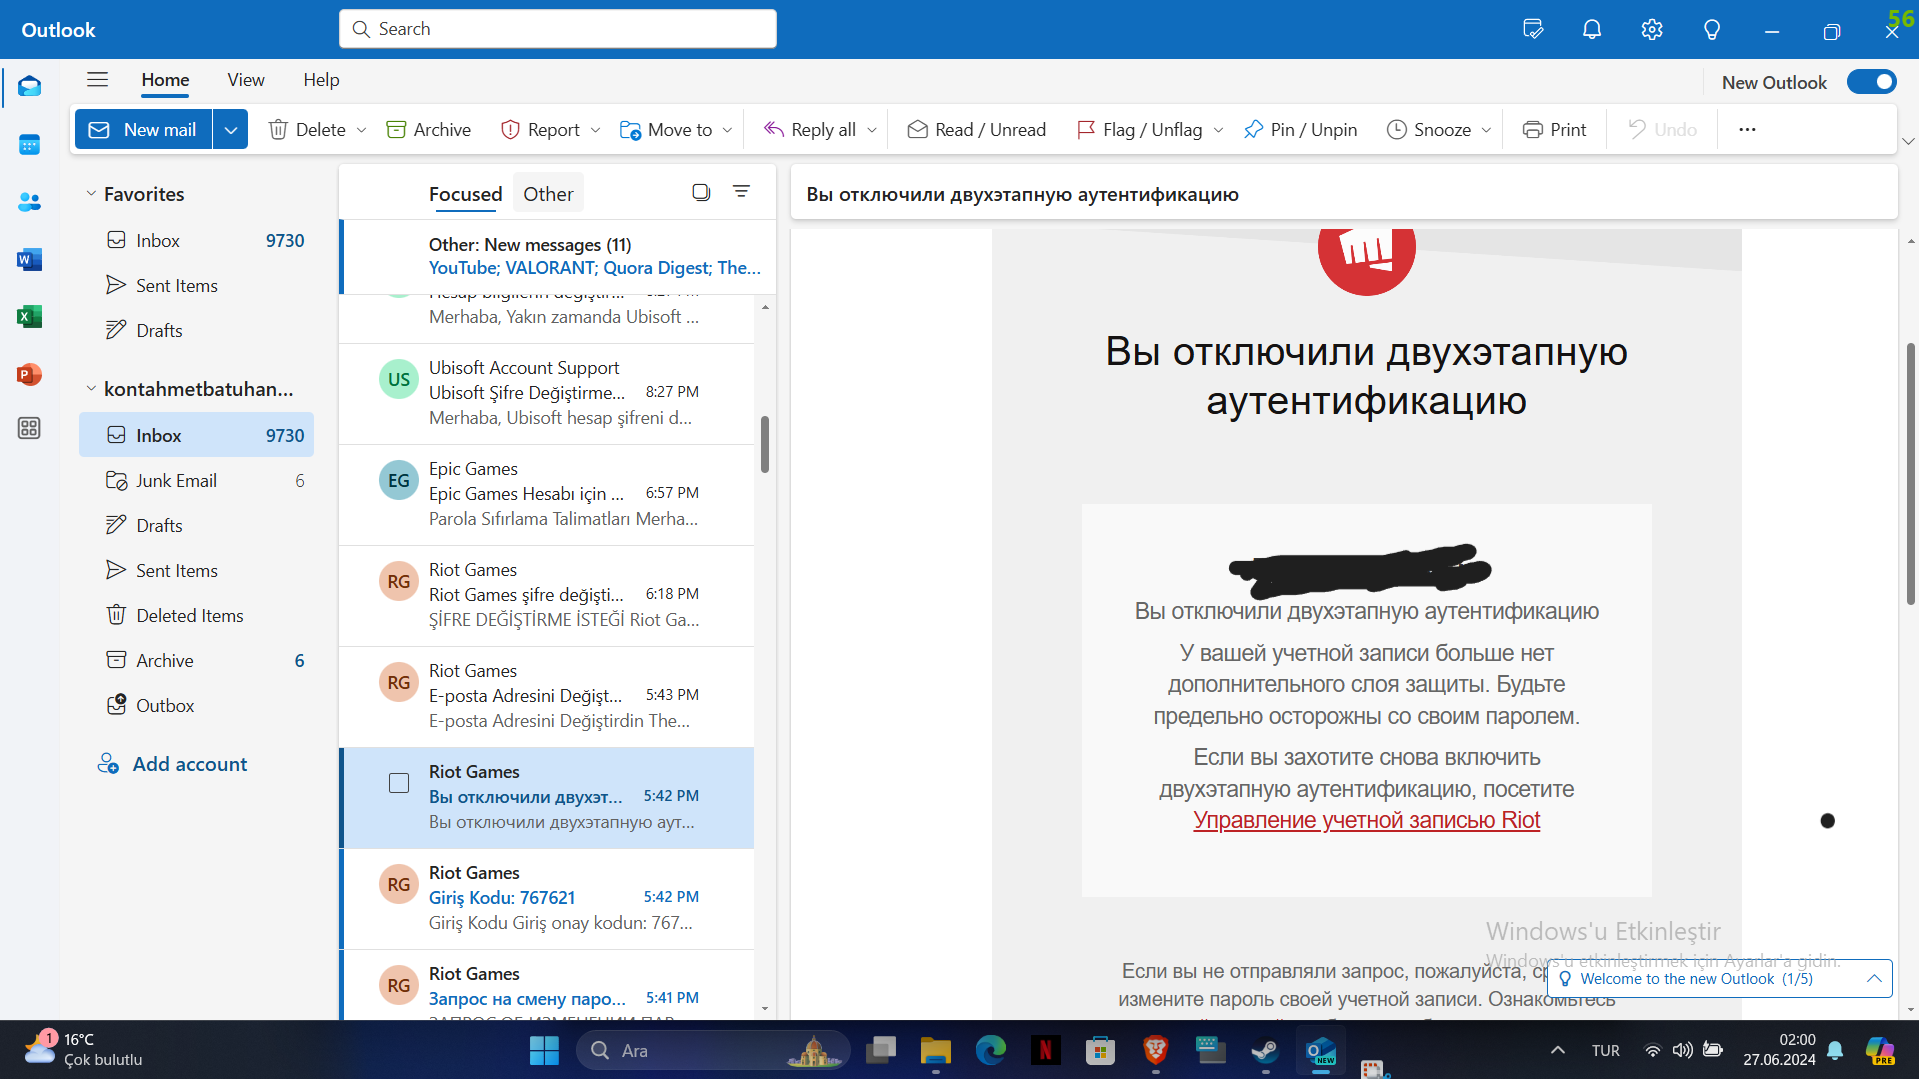Image resolution: width=1919 pixels, height=1079 pixels.
Task: Open the Управление учетной записью Riot link
Action: (x=1366, y=820)
